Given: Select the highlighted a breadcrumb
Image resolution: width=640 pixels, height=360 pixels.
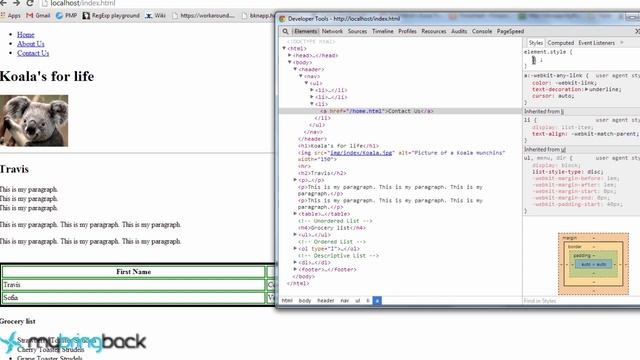Looking at the screenshot, I should tap(377, 301).
